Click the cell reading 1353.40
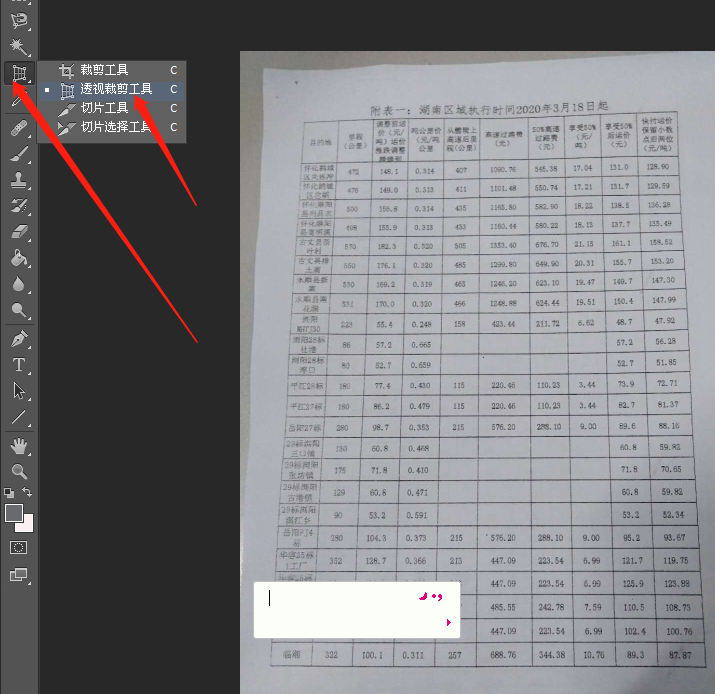 tap(503, 245)
